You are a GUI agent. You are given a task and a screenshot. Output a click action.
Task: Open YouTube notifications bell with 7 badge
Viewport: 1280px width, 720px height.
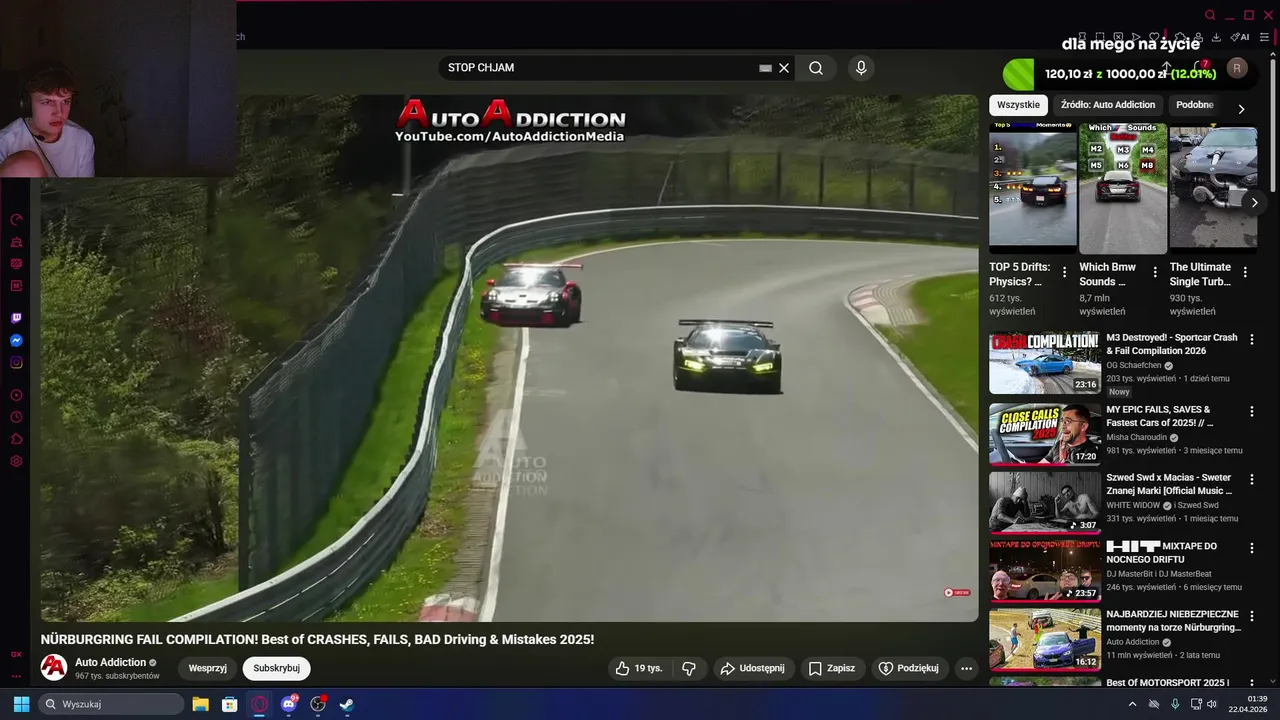(1200, 68)
